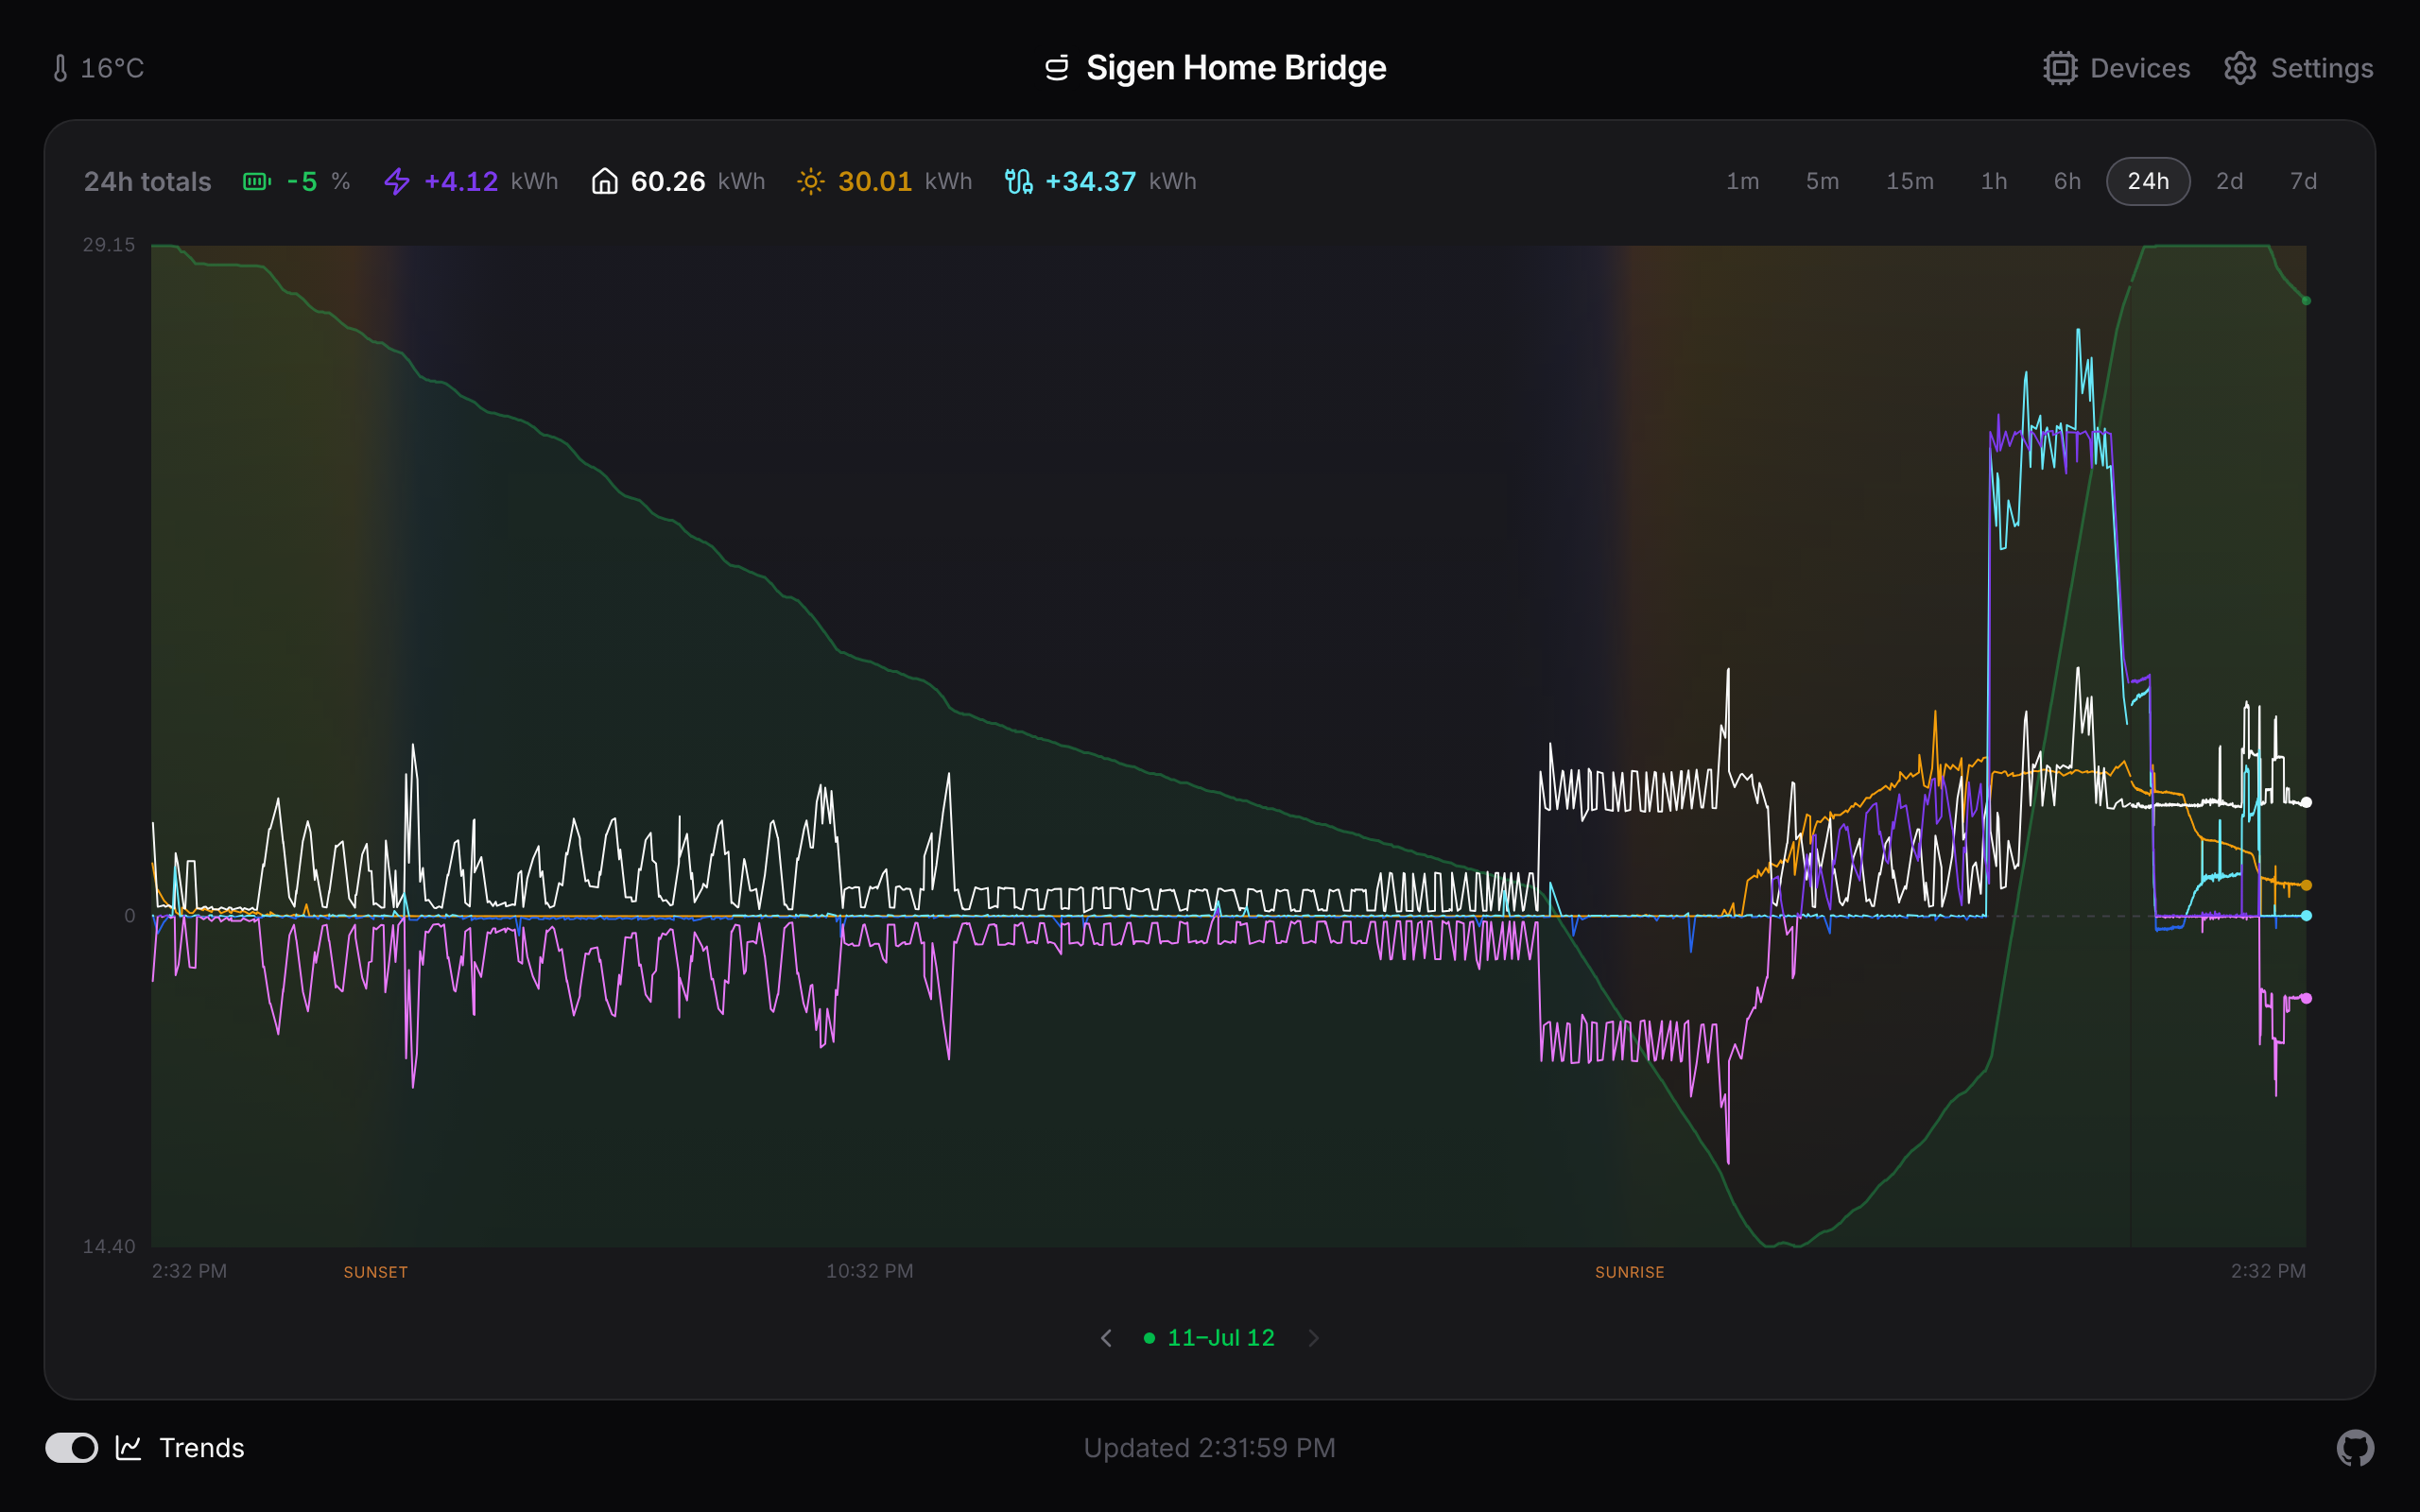The width and height of the screenshot is (2420, 1512).
Task: Open Devices via the chip icon
Action: (x=2060, y=68)
